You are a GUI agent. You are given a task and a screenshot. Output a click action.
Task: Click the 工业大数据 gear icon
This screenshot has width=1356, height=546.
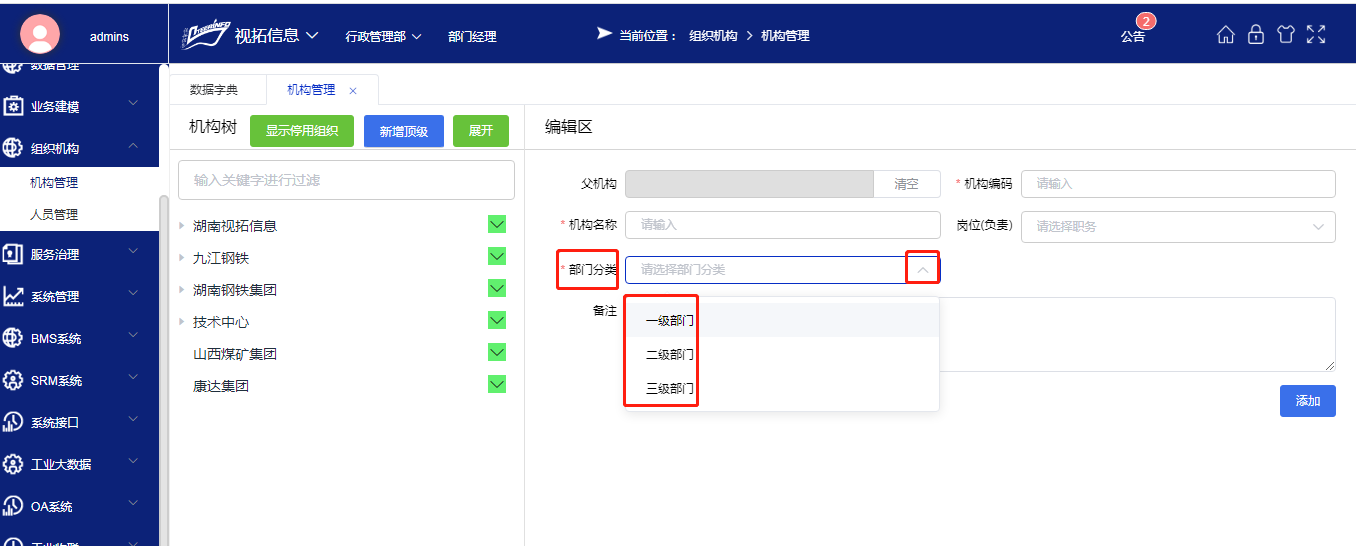pyautogui.click(x=13, y=464)
